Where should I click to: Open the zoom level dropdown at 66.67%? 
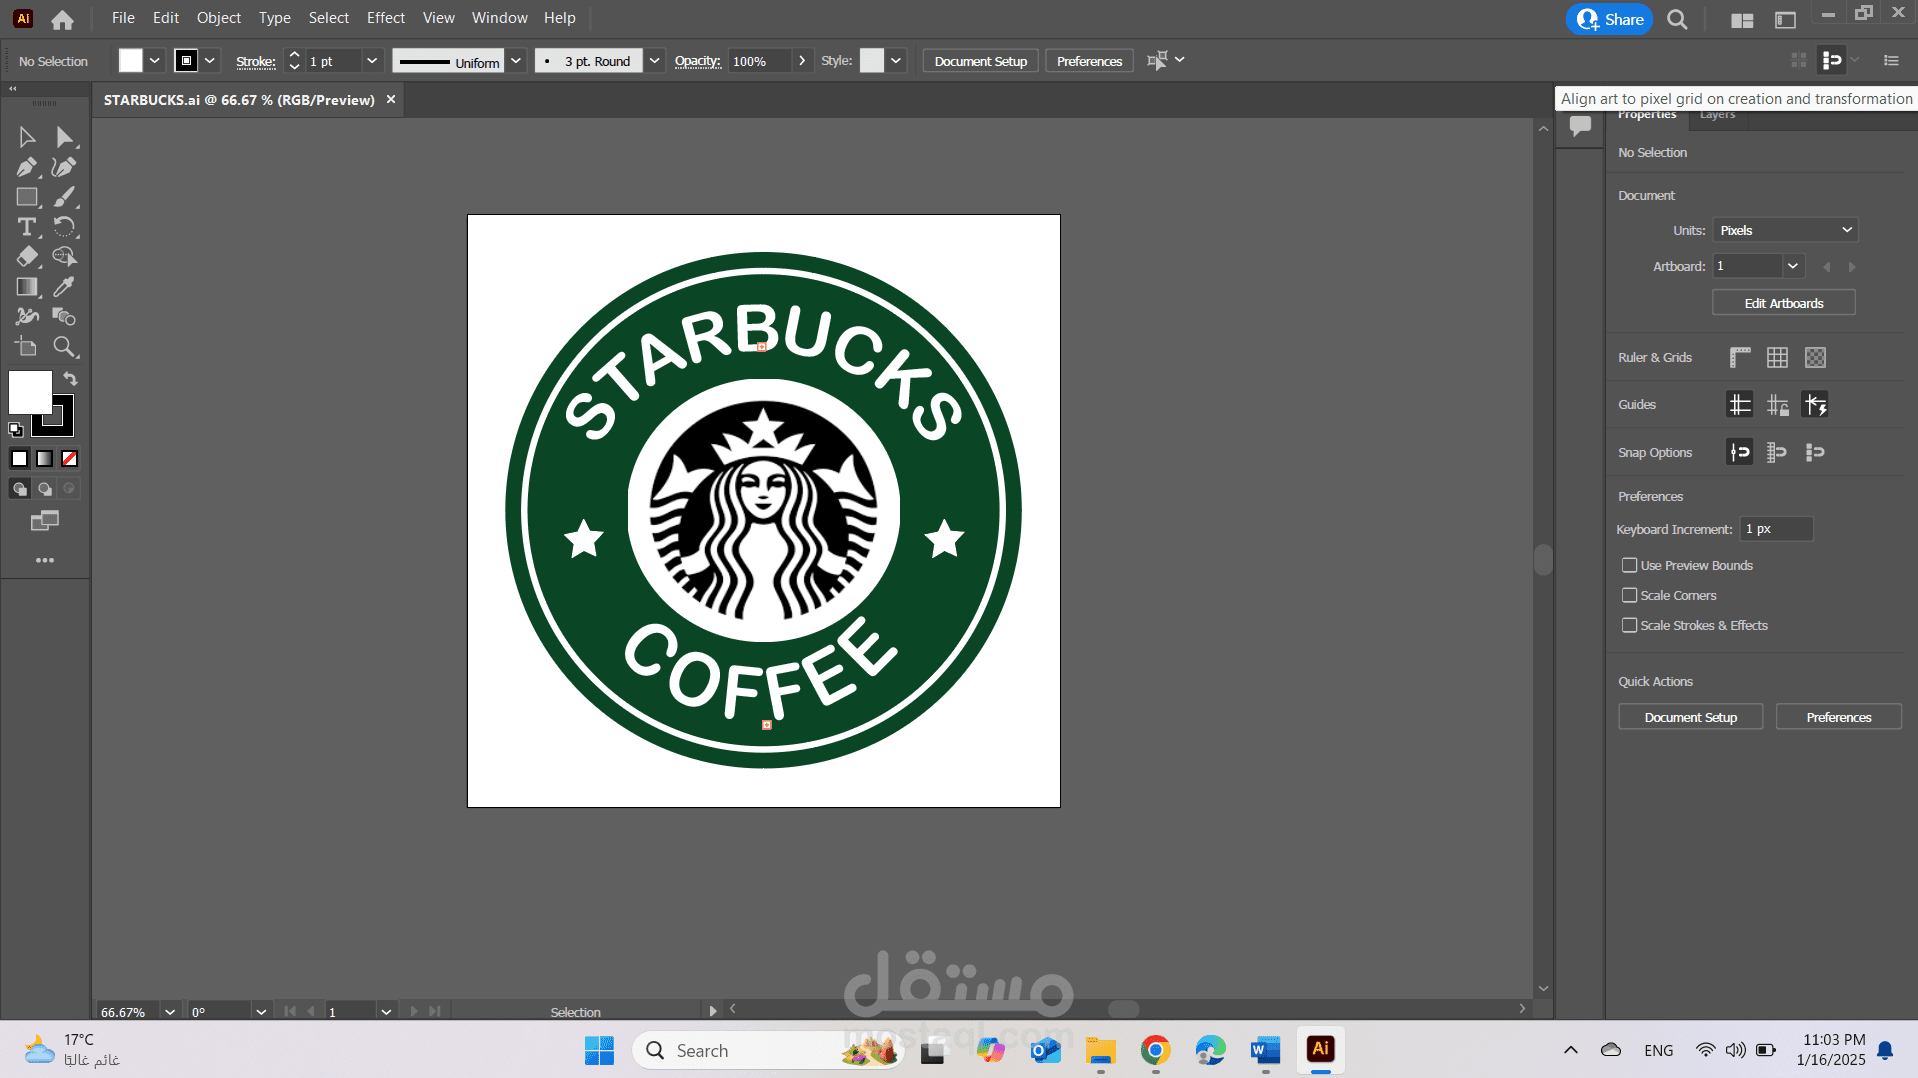coord(170,1012)
